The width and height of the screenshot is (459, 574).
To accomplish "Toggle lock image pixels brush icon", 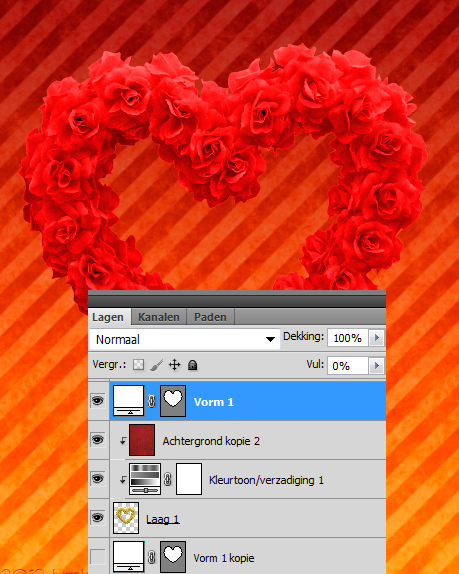I will [157, 365].
